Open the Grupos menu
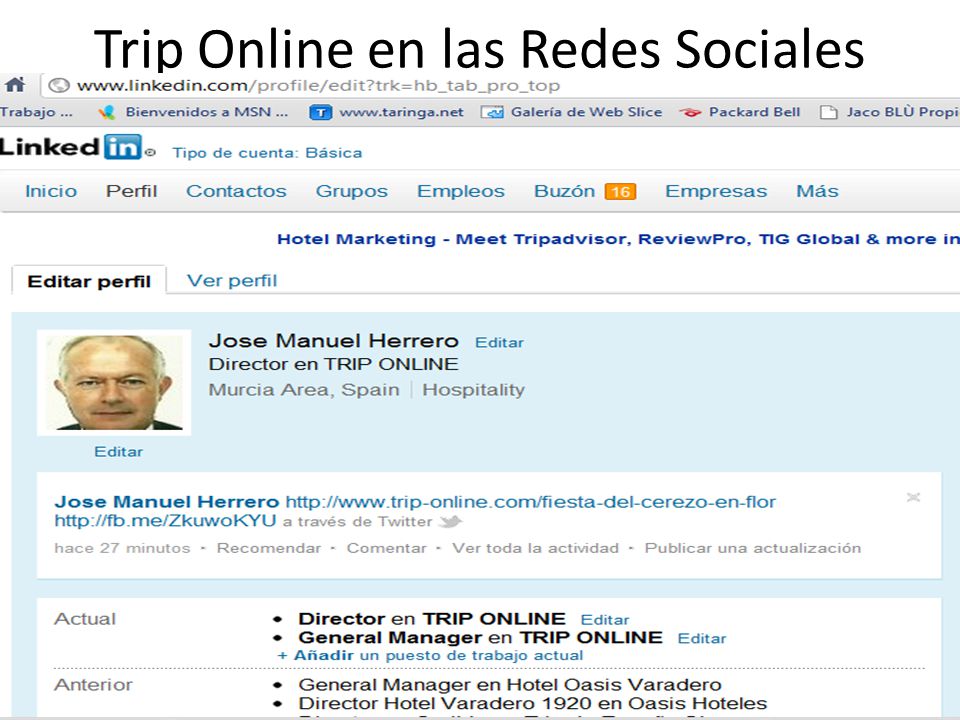This screenshot has height=720, width=960. [351, 191]
